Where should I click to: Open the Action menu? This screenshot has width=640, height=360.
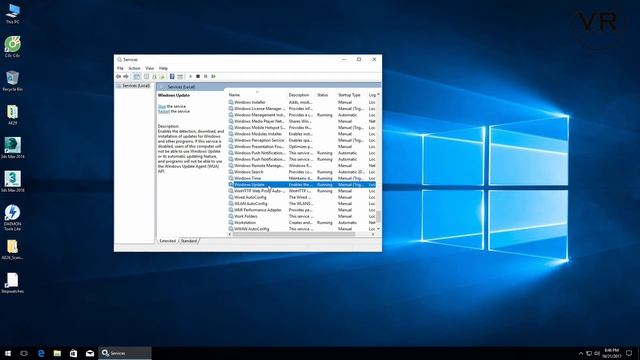[134, 68]
